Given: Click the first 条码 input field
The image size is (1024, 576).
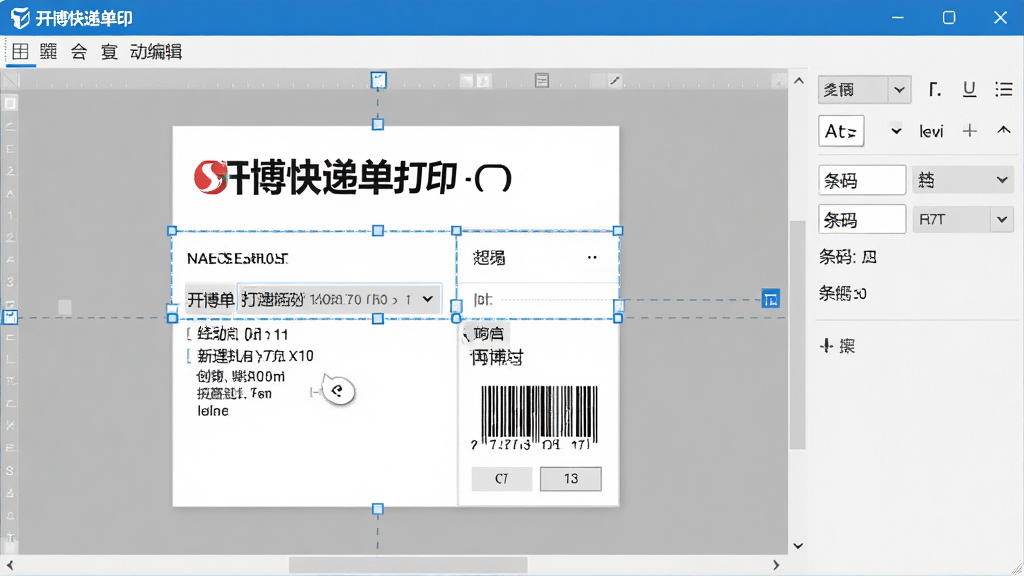Looking at the screenshot, I should click(x=862, y=180).
